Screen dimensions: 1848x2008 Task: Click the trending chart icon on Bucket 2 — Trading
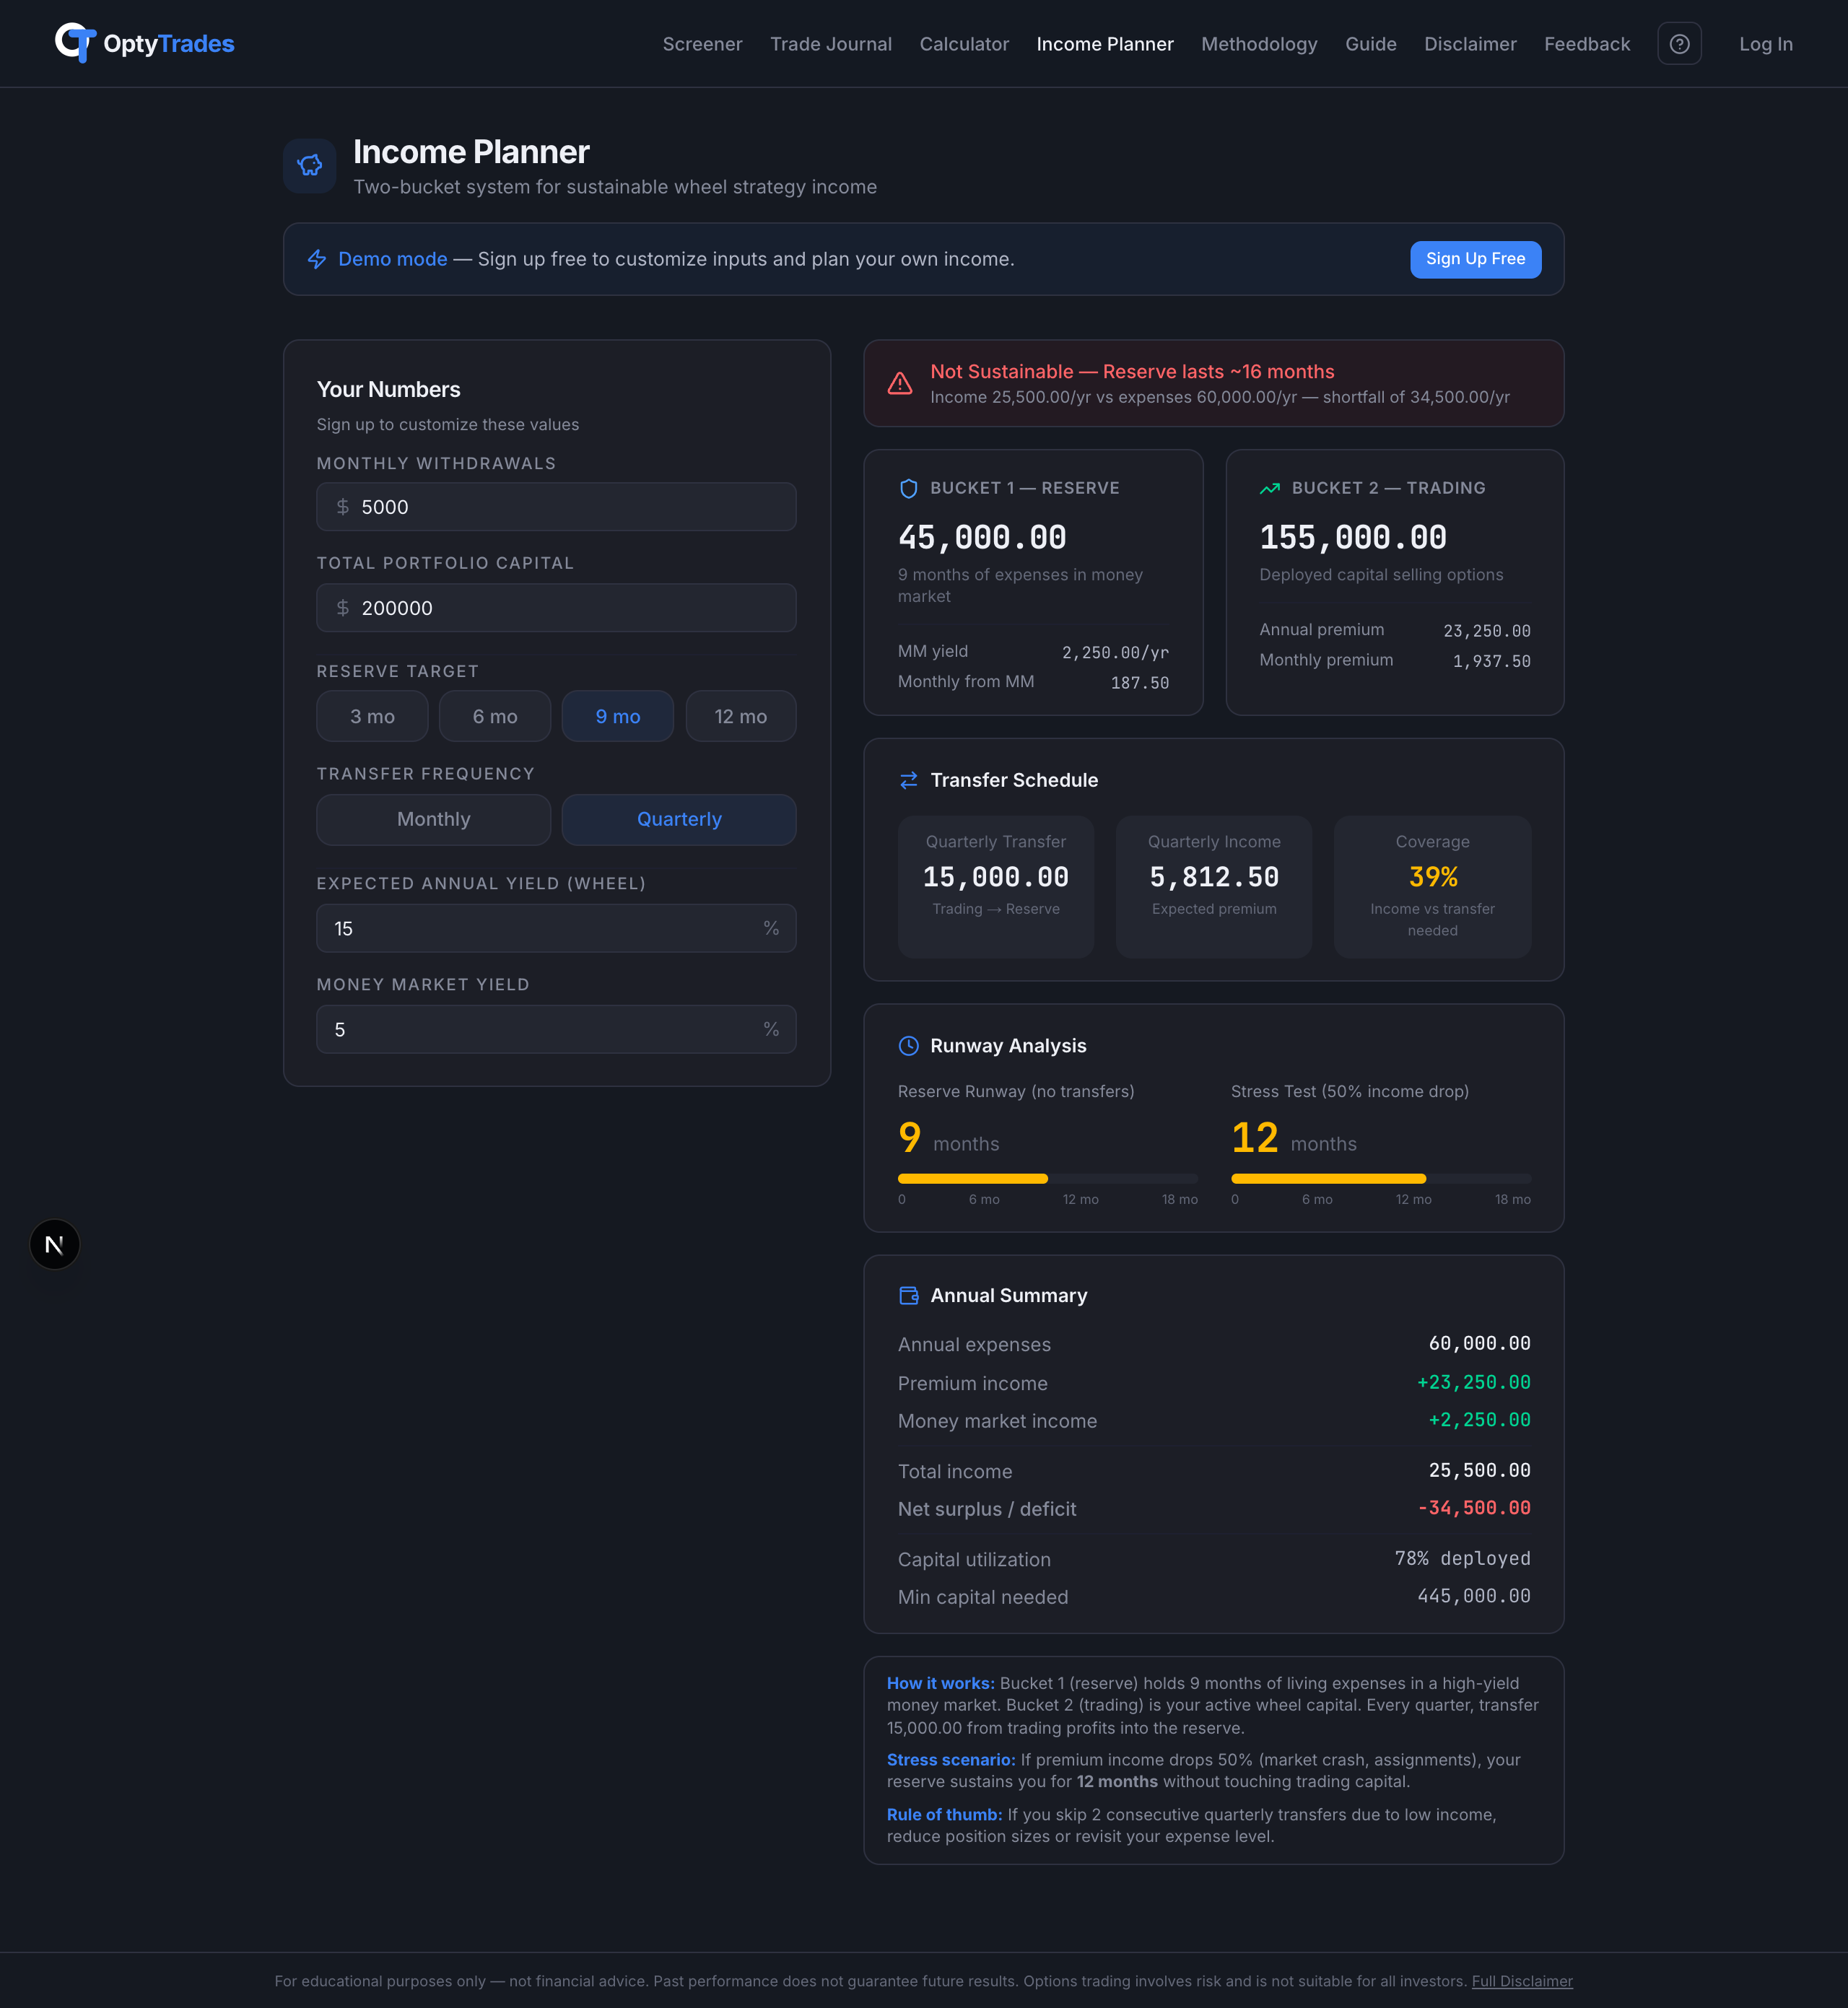click(1268, 489)
